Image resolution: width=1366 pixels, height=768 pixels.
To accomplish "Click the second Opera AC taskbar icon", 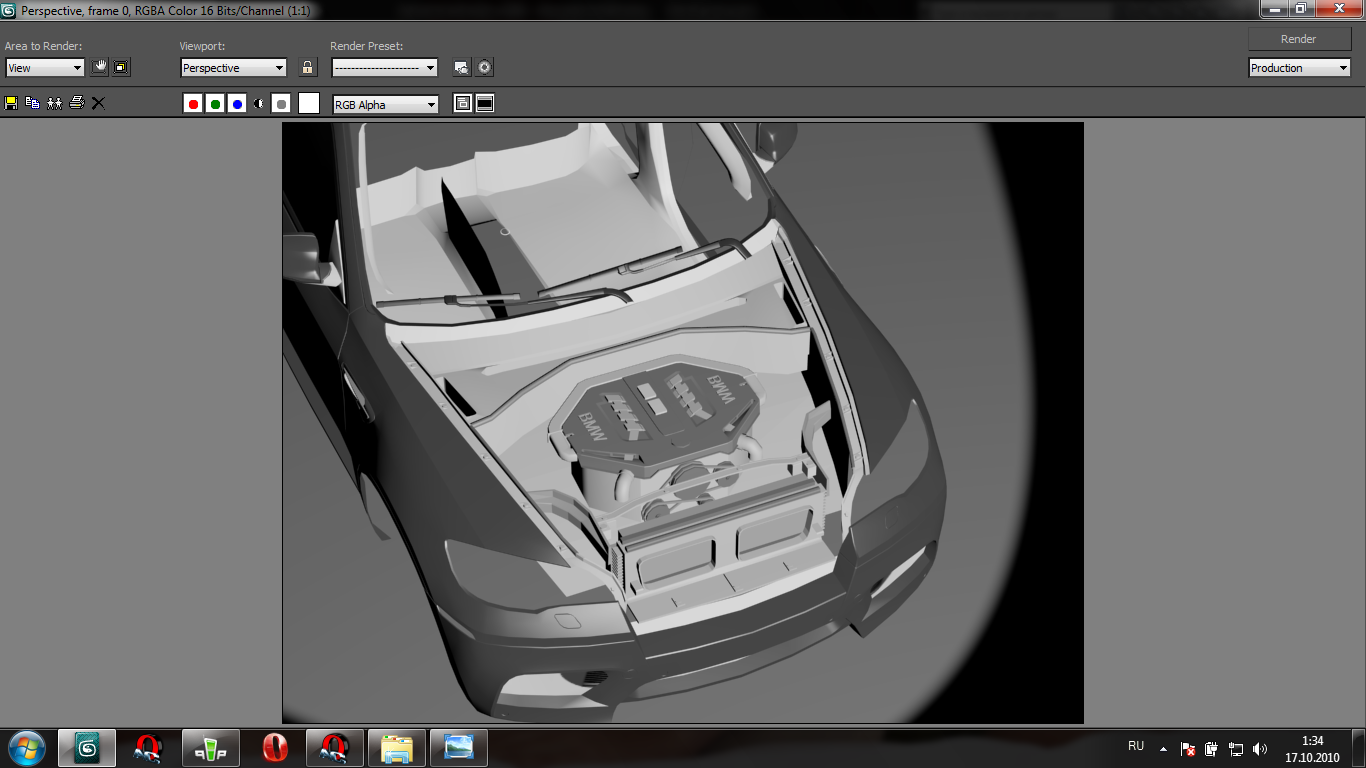I will pos(335,748).
